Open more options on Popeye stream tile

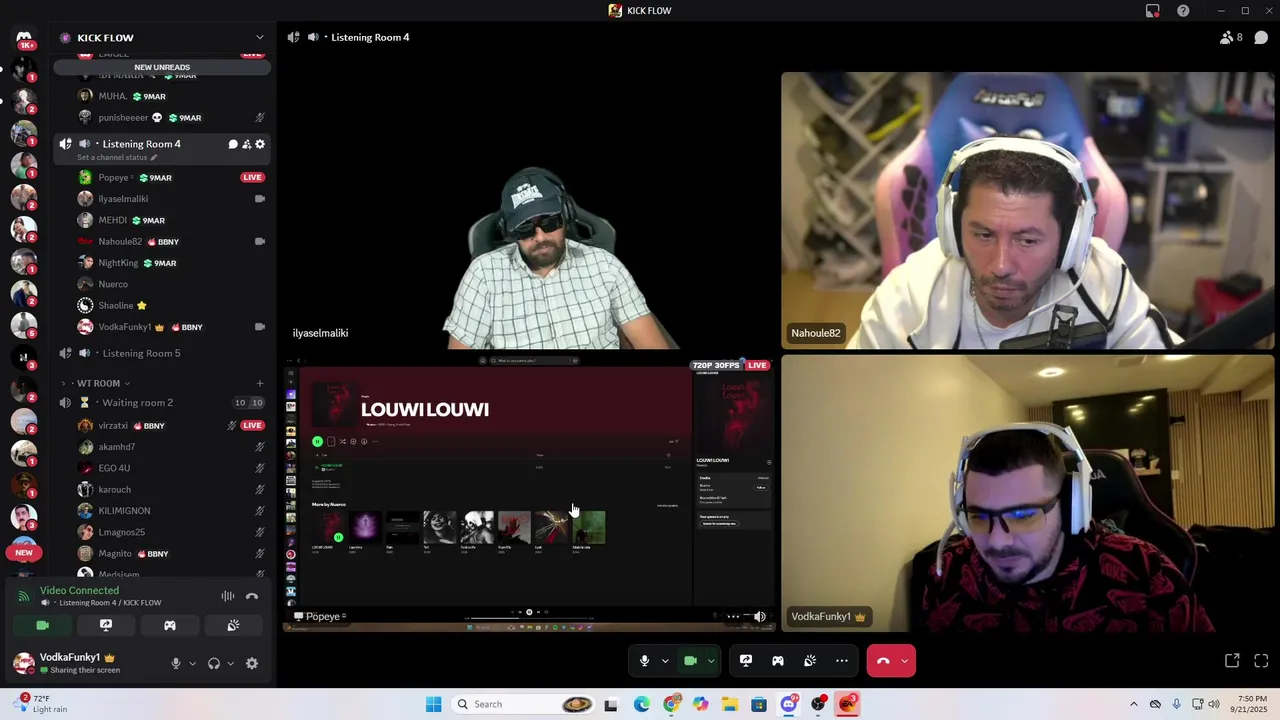(x=733, y=616)
